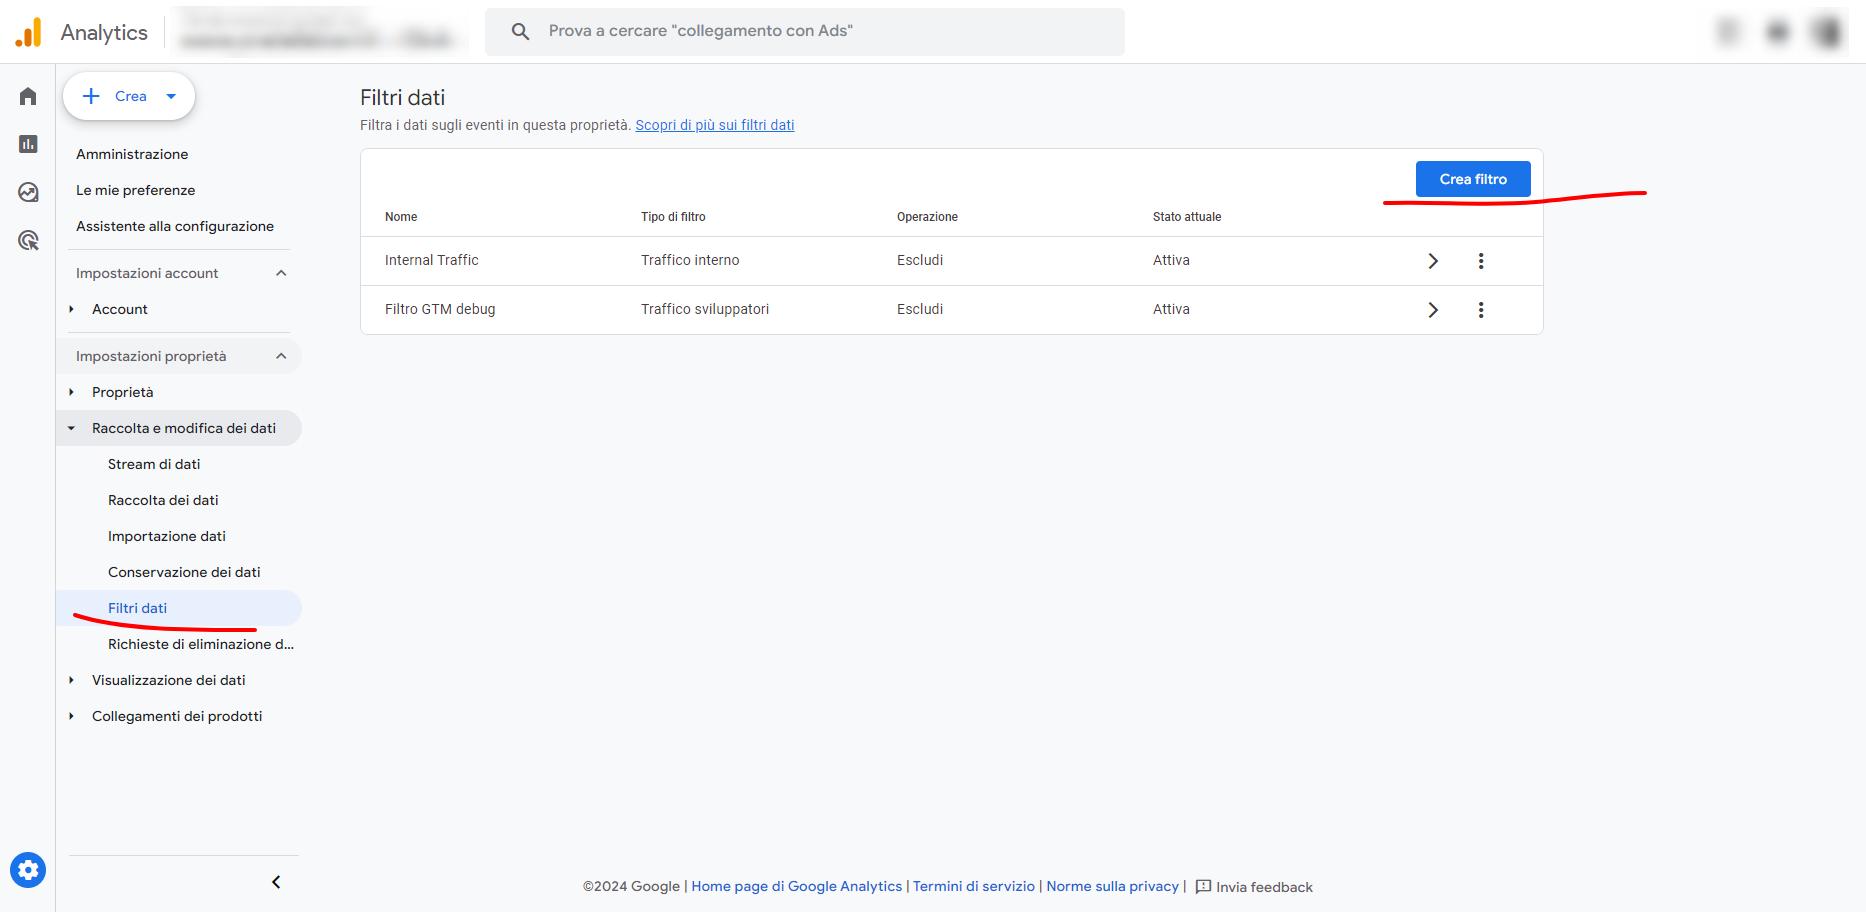
Task: Select Conservazione dei dati menu item
Action: pos(184,572)
